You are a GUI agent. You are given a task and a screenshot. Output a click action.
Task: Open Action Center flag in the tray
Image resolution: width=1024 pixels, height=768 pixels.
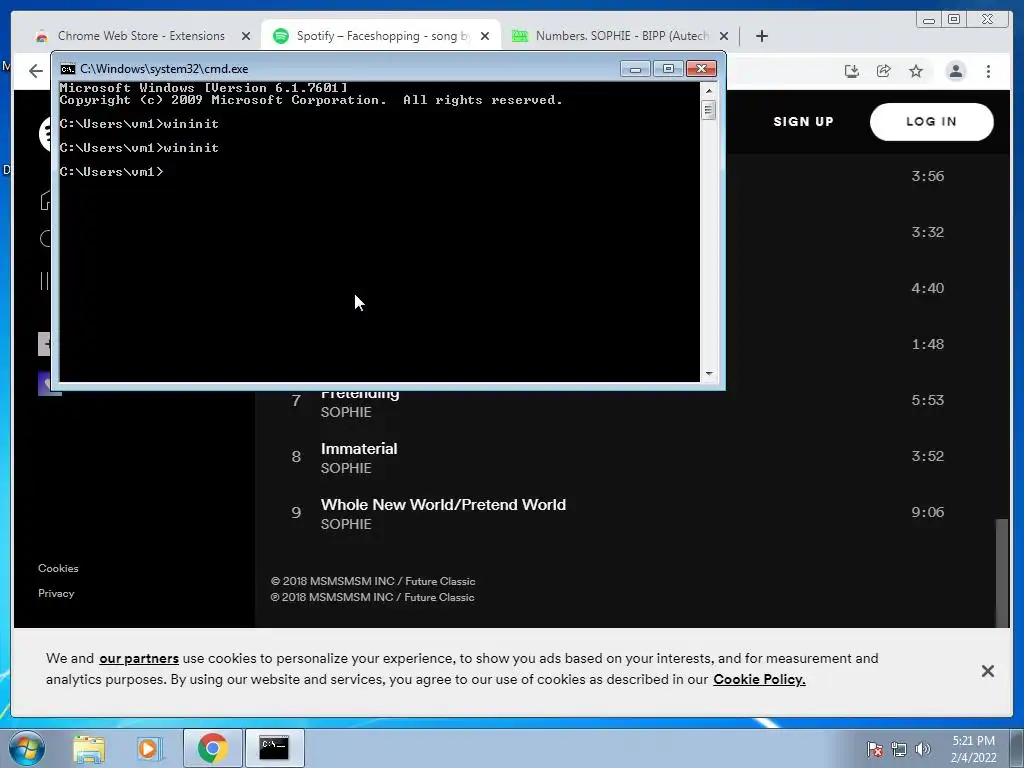(874, 749)
